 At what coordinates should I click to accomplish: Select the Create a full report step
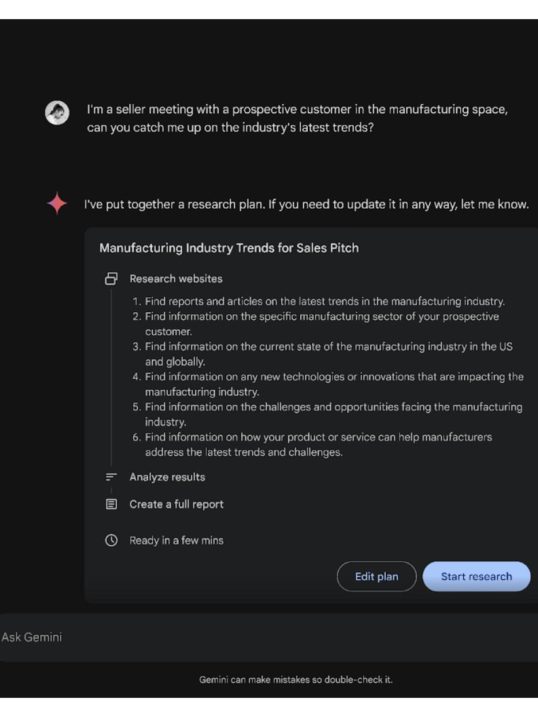click(x=176, y=504)
